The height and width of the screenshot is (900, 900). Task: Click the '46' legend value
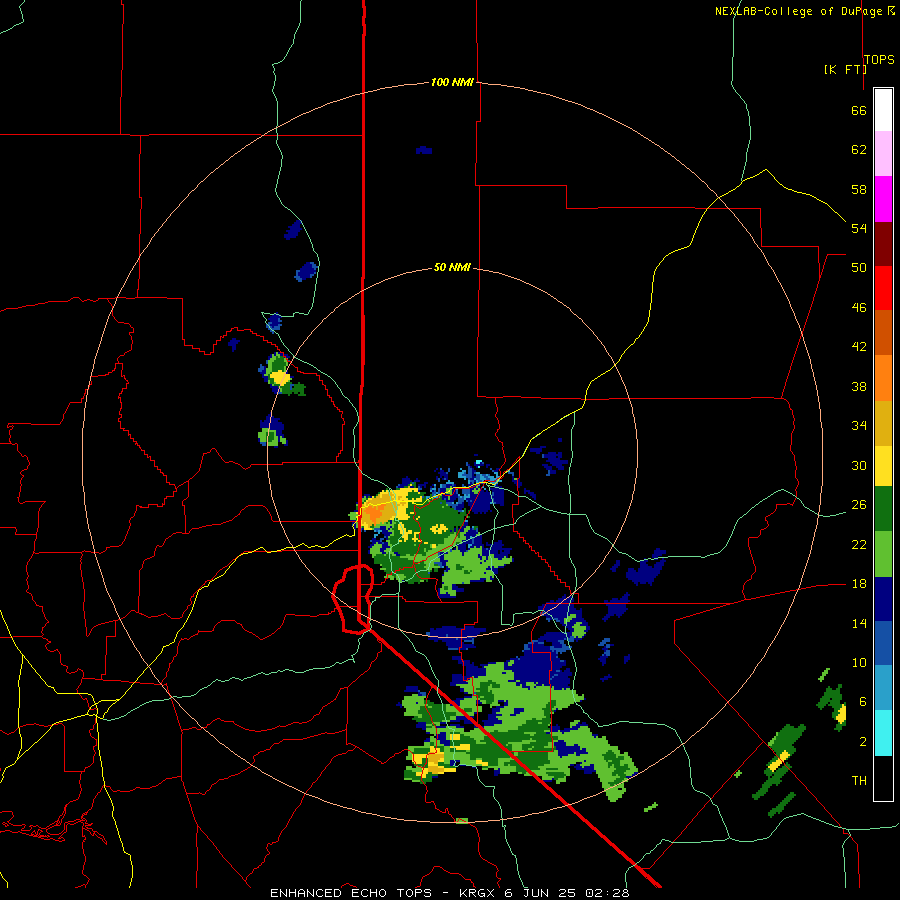pos(859,307)
